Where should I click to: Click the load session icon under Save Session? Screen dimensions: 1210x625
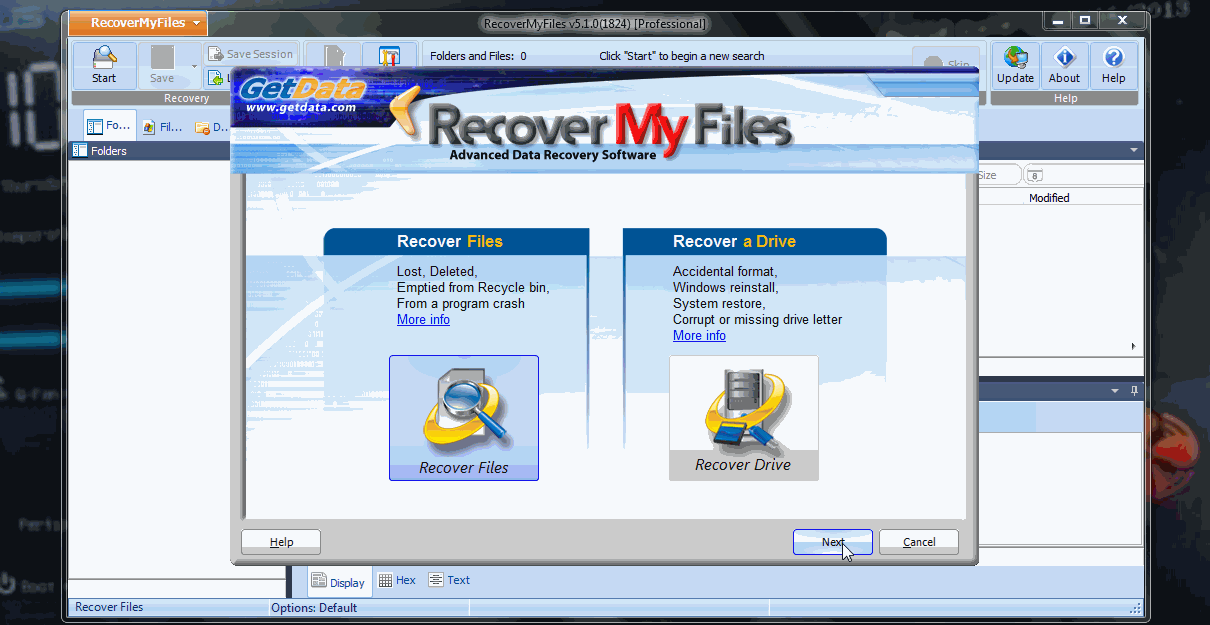coord(215,78)
